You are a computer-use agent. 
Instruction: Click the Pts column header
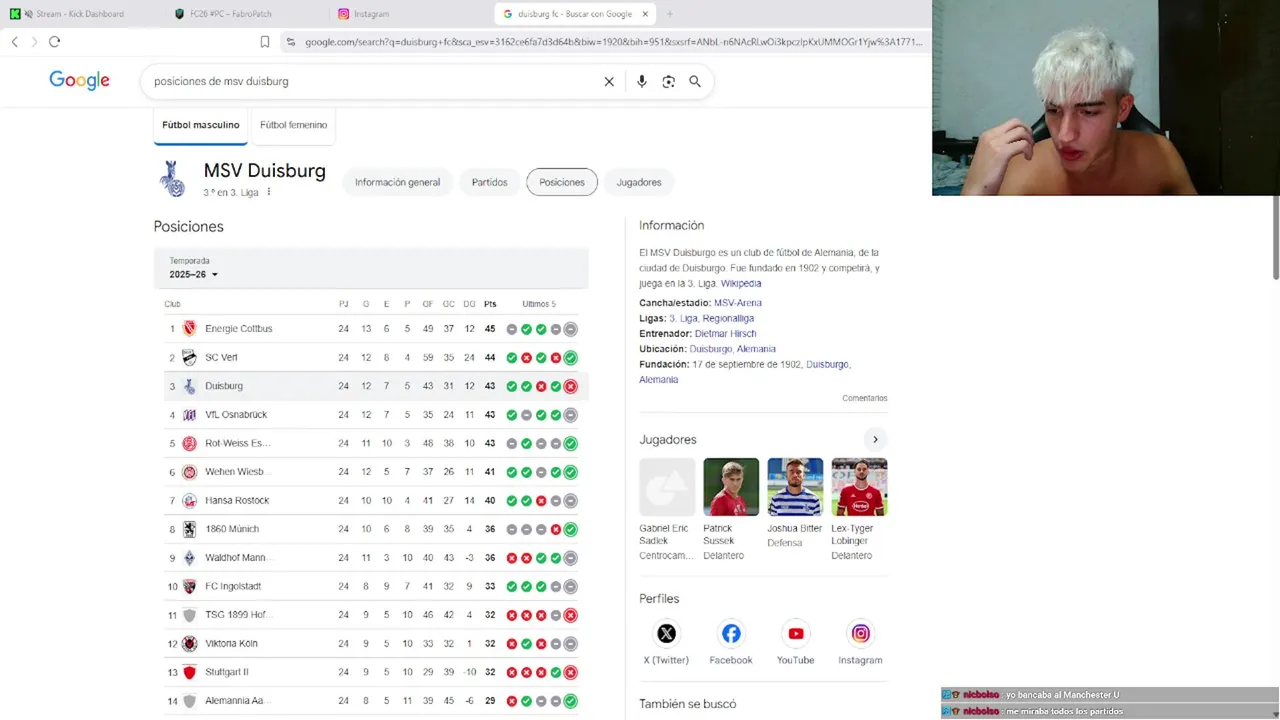490,304
